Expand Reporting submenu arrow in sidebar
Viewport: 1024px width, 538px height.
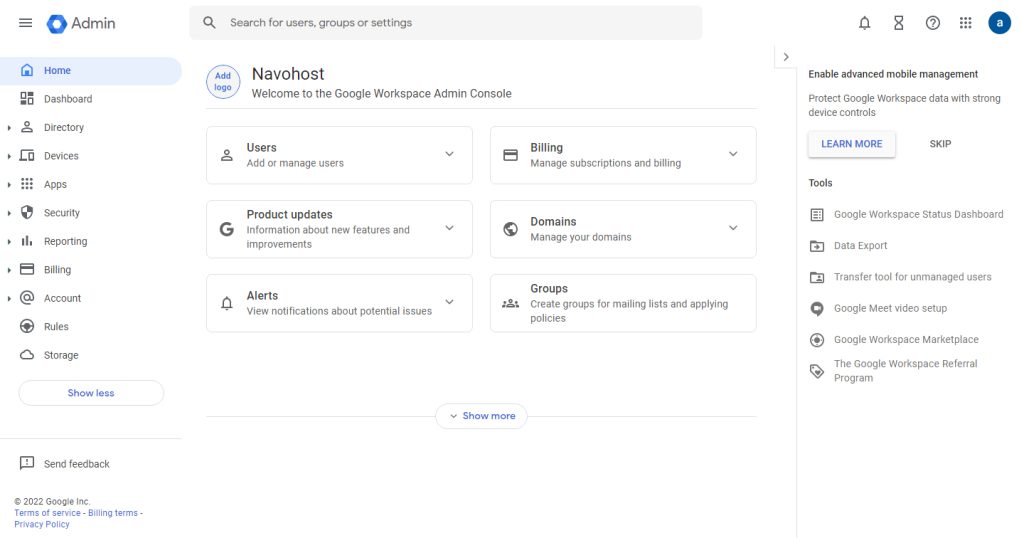point(9,242)
